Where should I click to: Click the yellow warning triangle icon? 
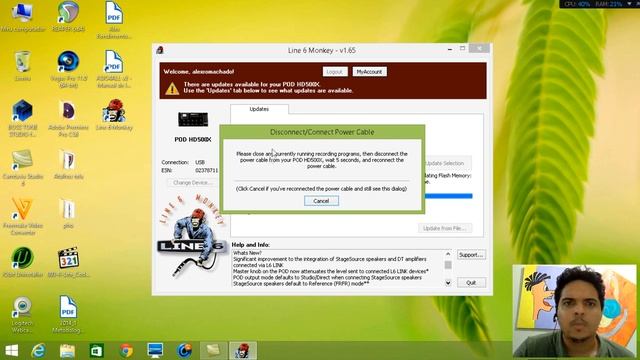(x=172, y=88)
